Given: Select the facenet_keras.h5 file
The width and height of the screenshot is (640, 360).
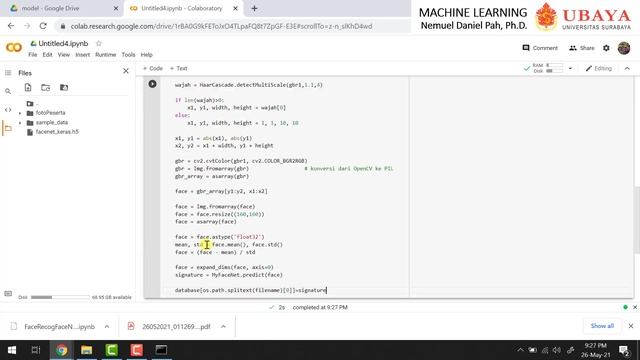Looking at the screenshot, I should 57,132.
